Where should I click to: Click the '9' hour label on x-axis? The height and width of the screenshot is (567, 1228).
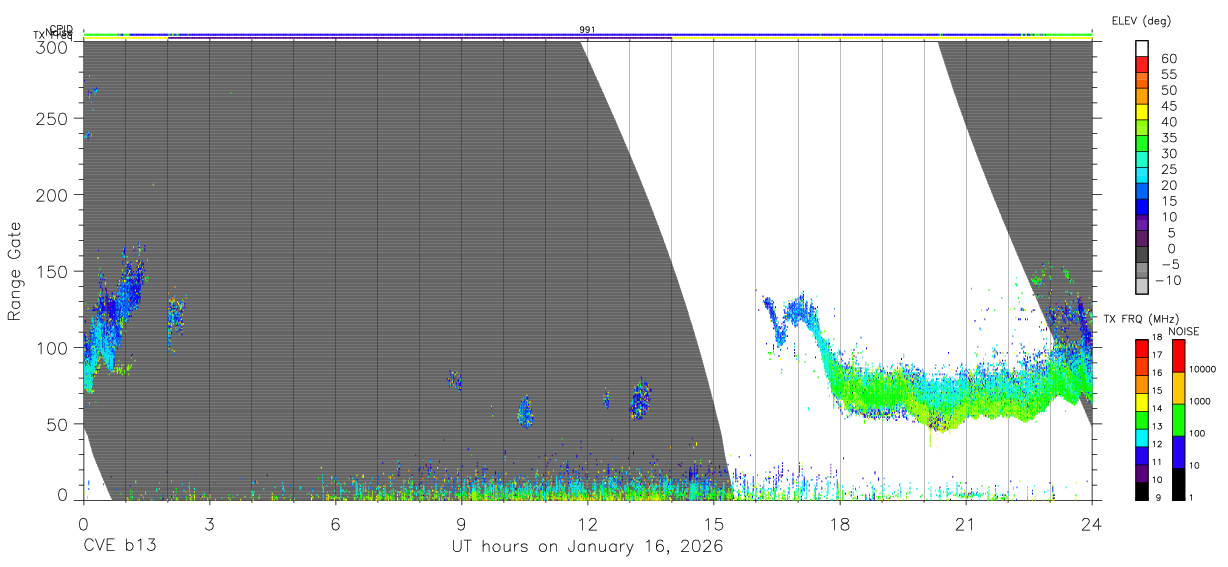(461, 523)
